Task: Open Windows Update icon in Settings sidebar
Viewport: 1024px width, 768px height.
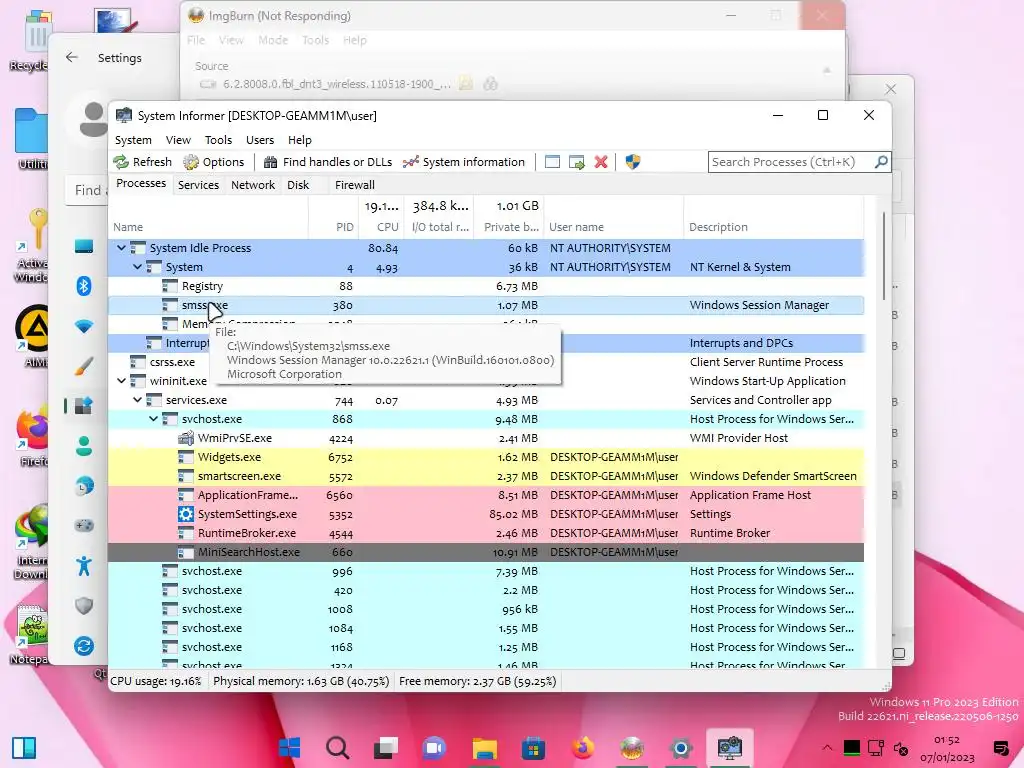Action: click(84, 646)
